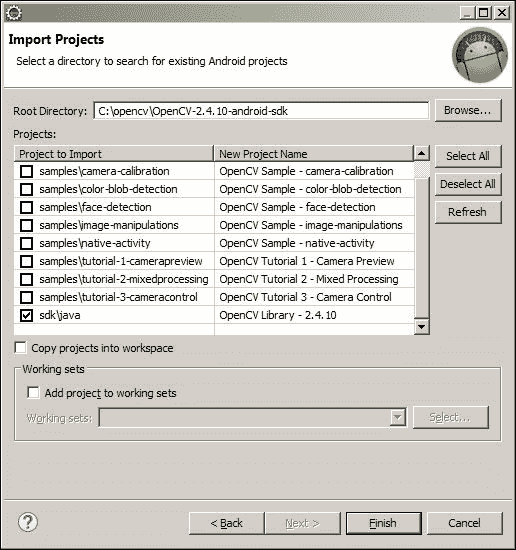Screen dimensions: 516x550
Task: Select OpenCV Tutorial 3 - Camera Control cell
Action: pos(314,297)
